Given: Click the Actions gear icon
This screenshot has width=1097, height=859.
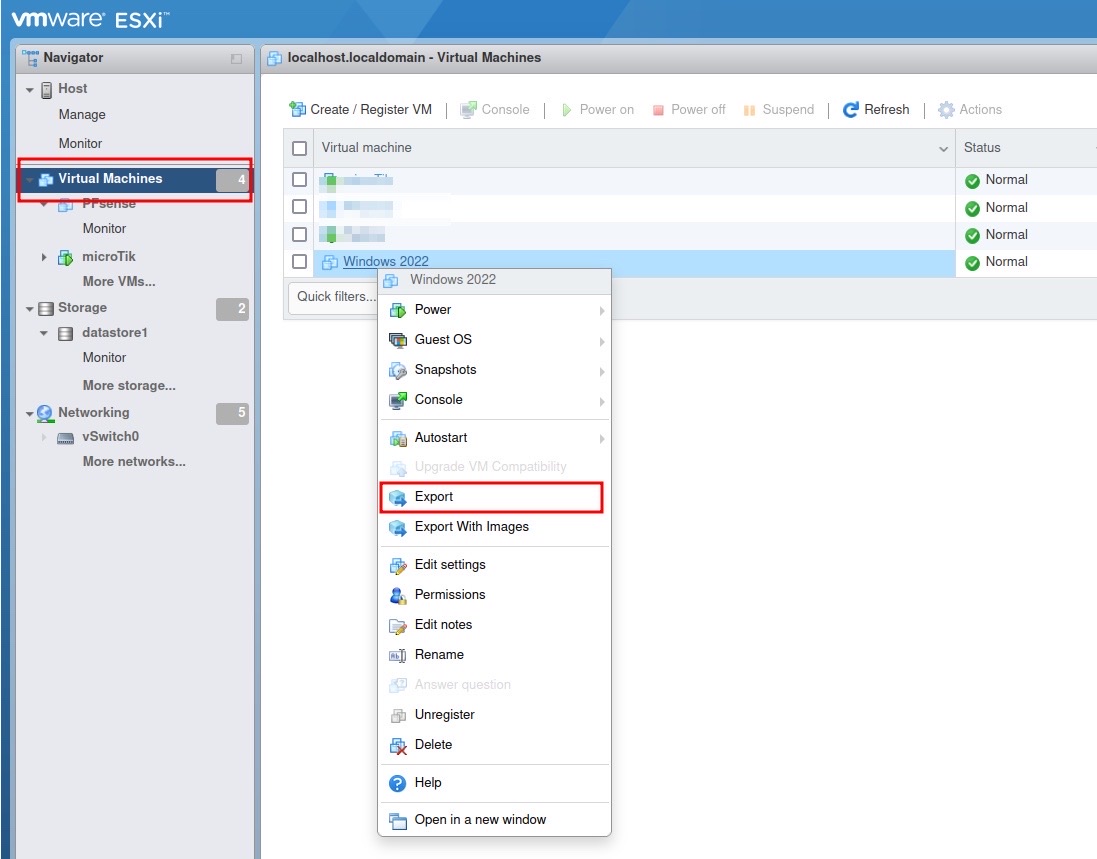Looking at the screenshot, I should pyautogui.click(x=946, y=110).
